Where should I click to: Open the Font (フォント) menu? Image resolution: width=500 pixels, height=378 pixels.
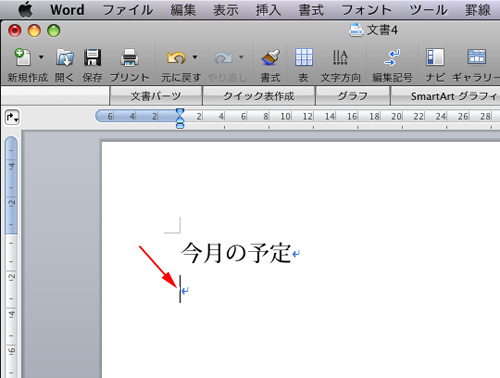click(366, 10)
